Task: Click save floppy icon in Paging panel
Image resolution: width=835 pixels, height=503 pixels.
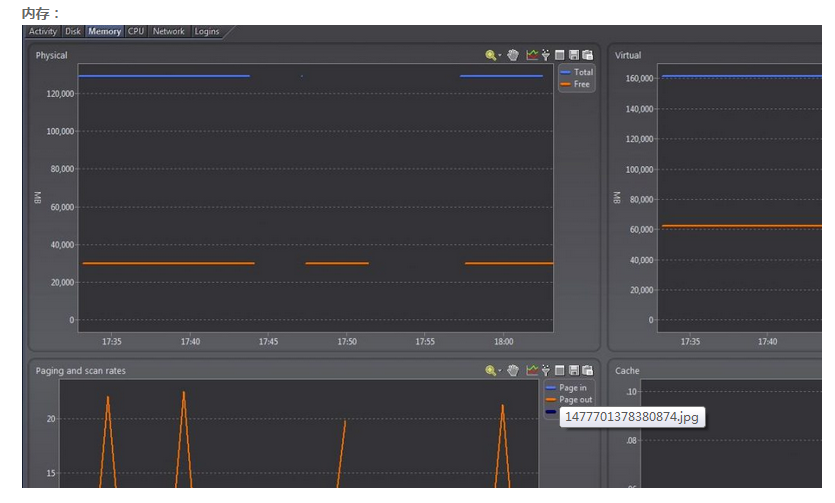Action: [574, 370]
